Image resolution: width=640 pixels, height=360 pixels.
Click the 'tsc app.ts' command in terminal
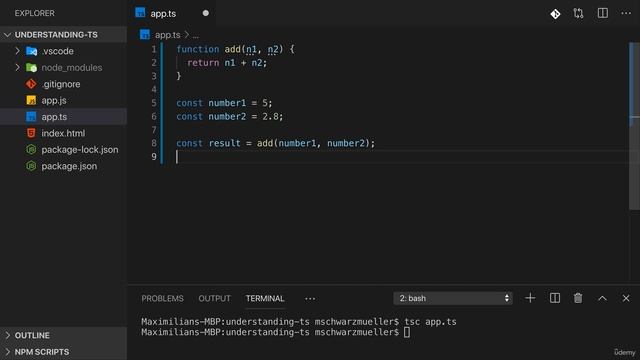430,322
